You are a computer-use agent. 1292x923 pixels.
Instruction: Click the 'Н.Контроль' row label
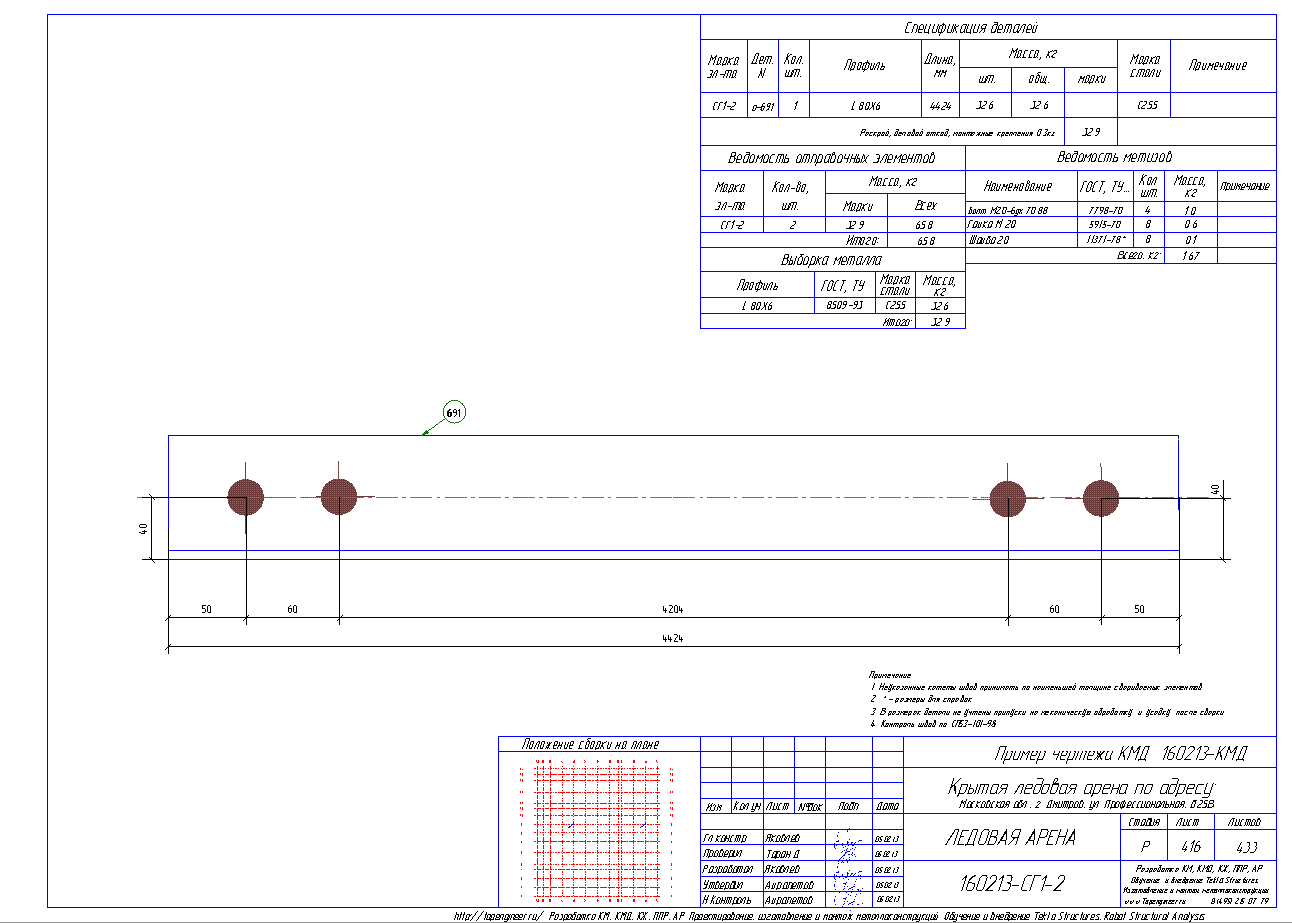tap(729, 900)
